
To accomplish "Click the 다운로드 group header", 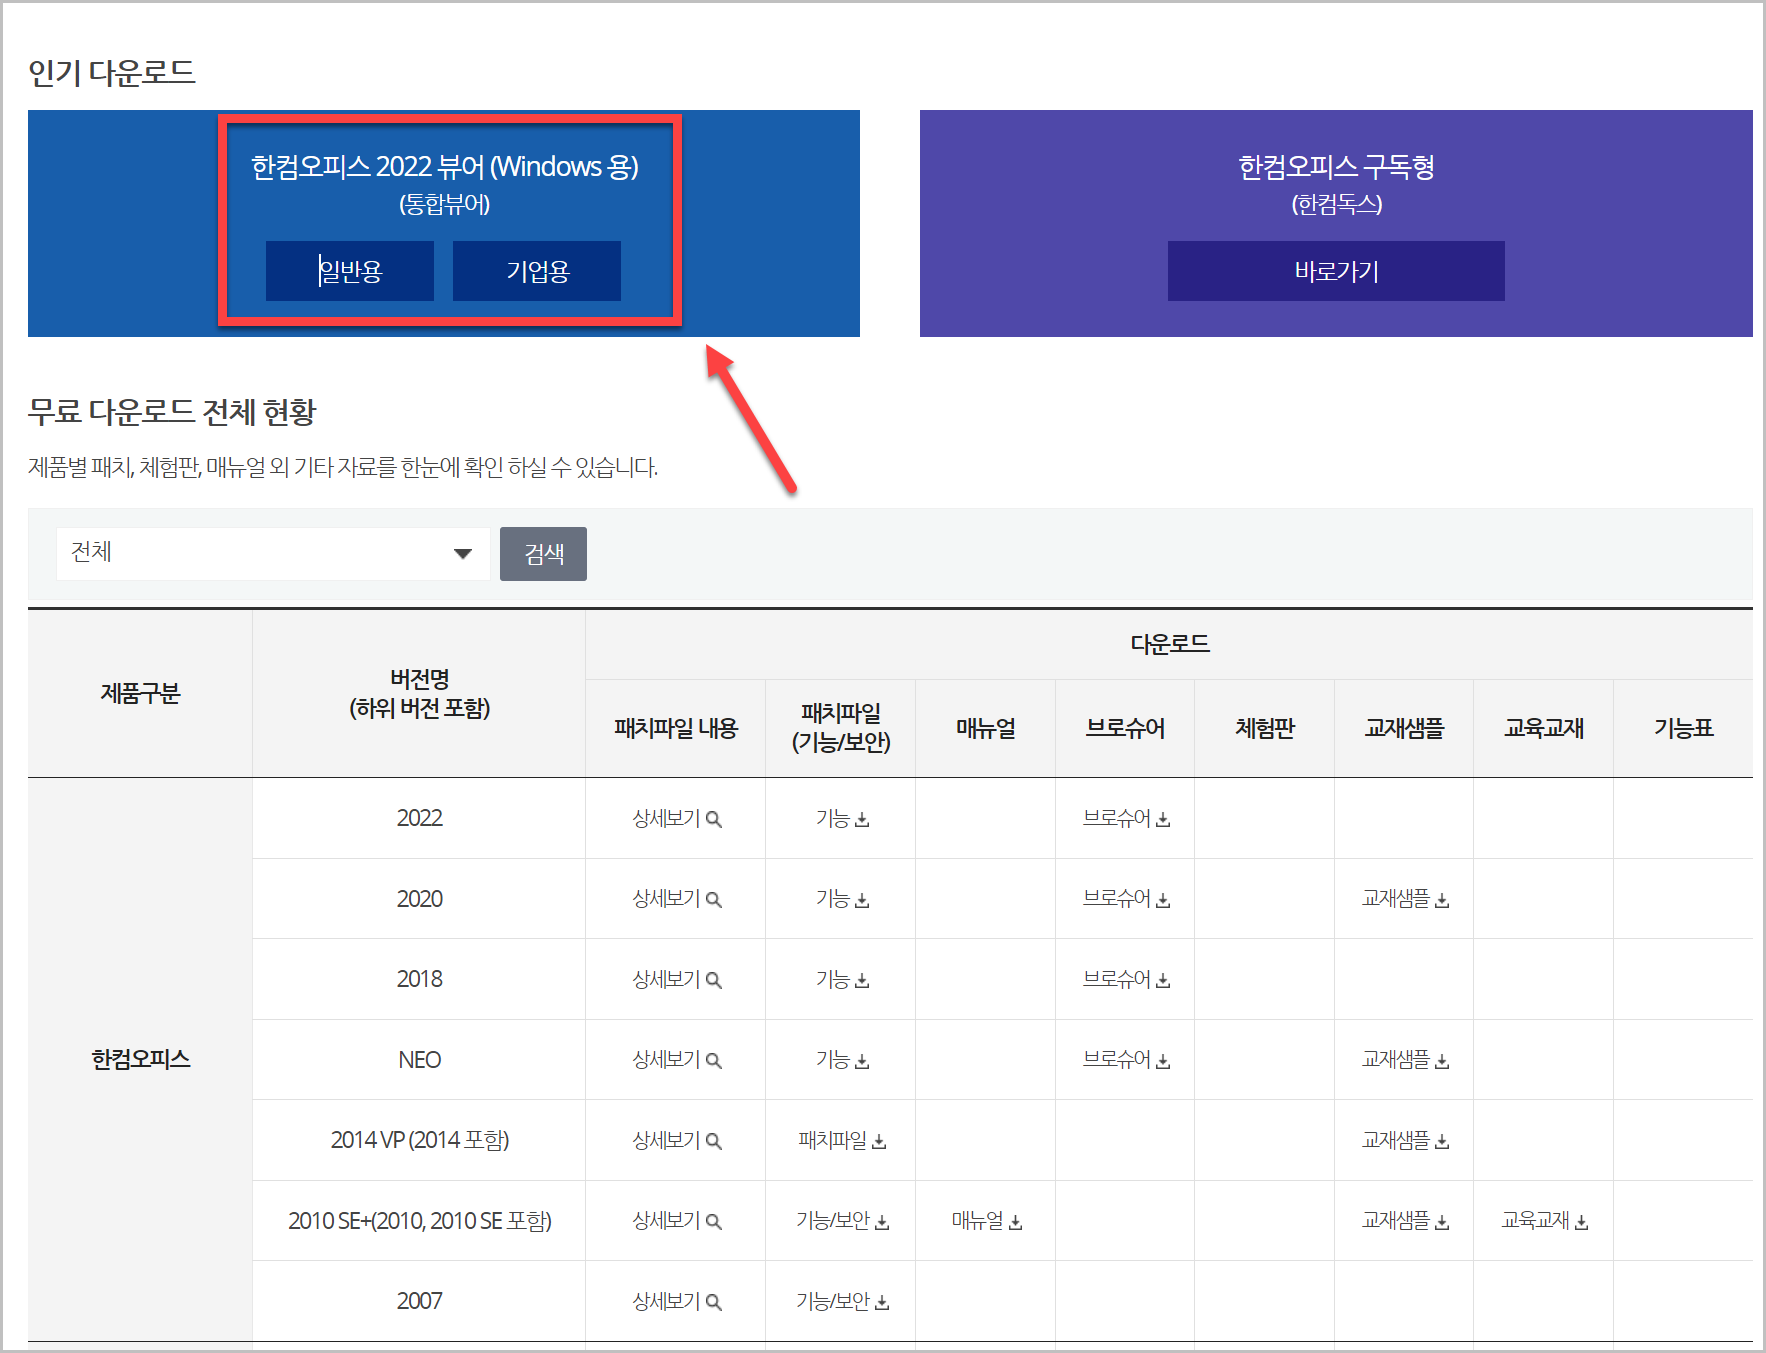I will 1170,644.
